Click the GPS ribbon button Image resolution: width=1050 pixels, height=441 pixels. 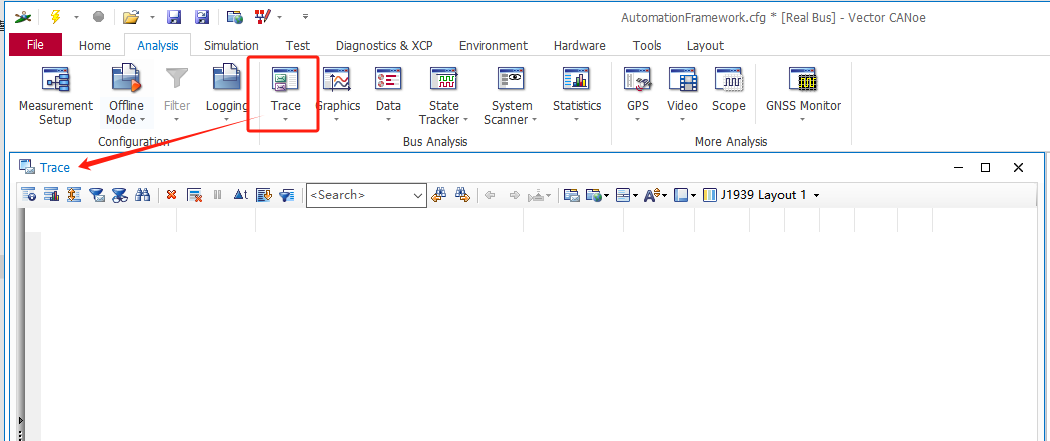point(638,96)
